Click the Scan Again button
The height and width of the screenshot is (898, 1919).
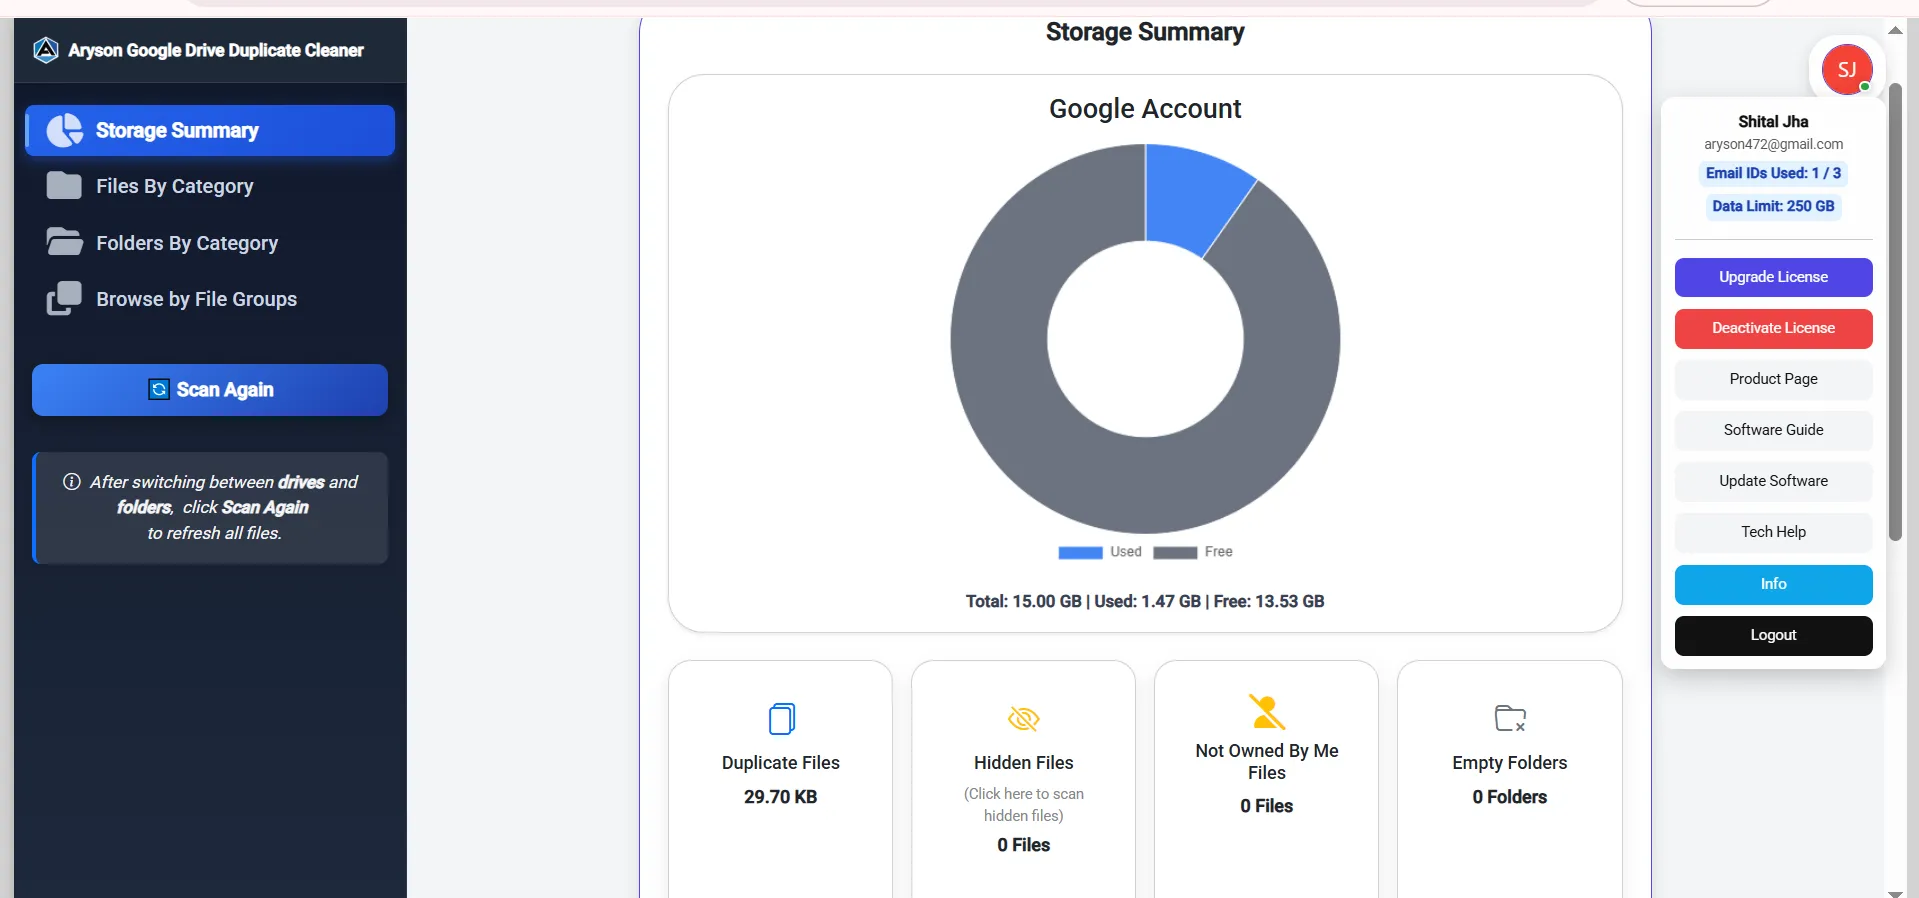(x=210, y=390)
